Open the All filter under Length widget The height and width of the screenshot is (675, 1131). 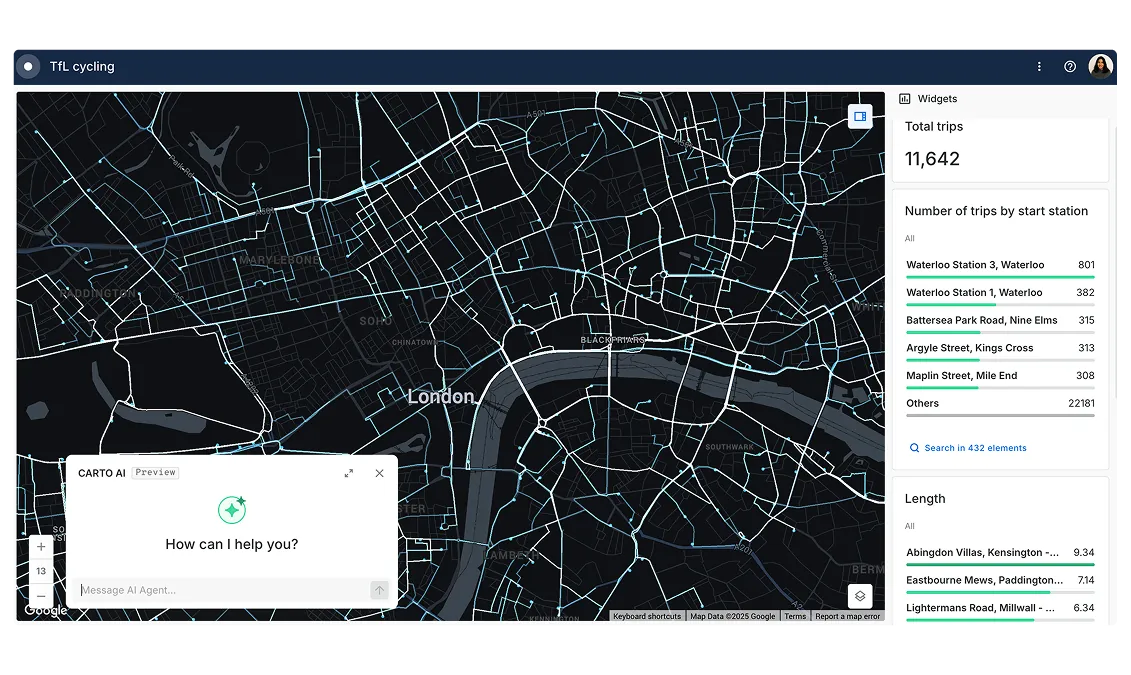click(x=909, y=525)
